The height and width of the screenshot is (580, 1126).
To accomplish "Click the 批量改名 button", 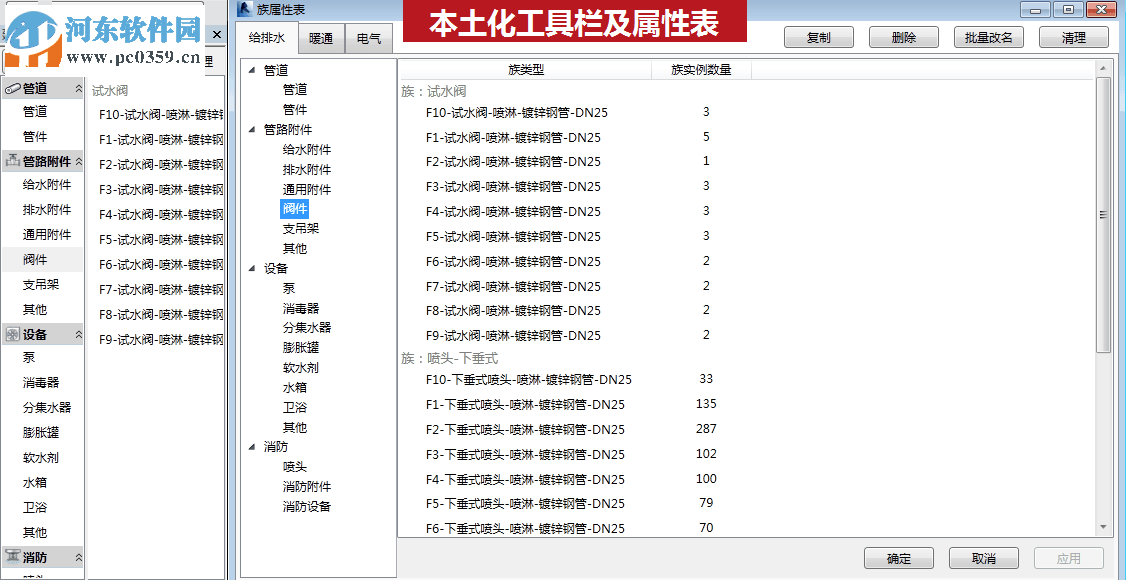I will point(989,38).
